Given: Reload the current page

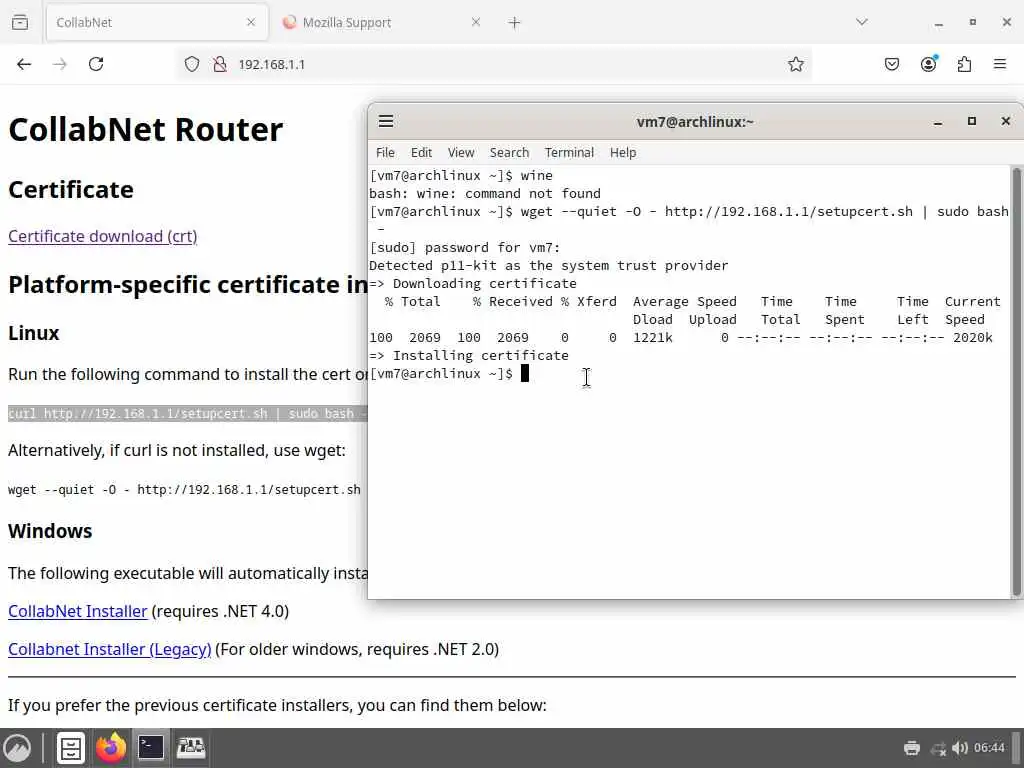Looking at the screenshot, I should click(96, 64).
